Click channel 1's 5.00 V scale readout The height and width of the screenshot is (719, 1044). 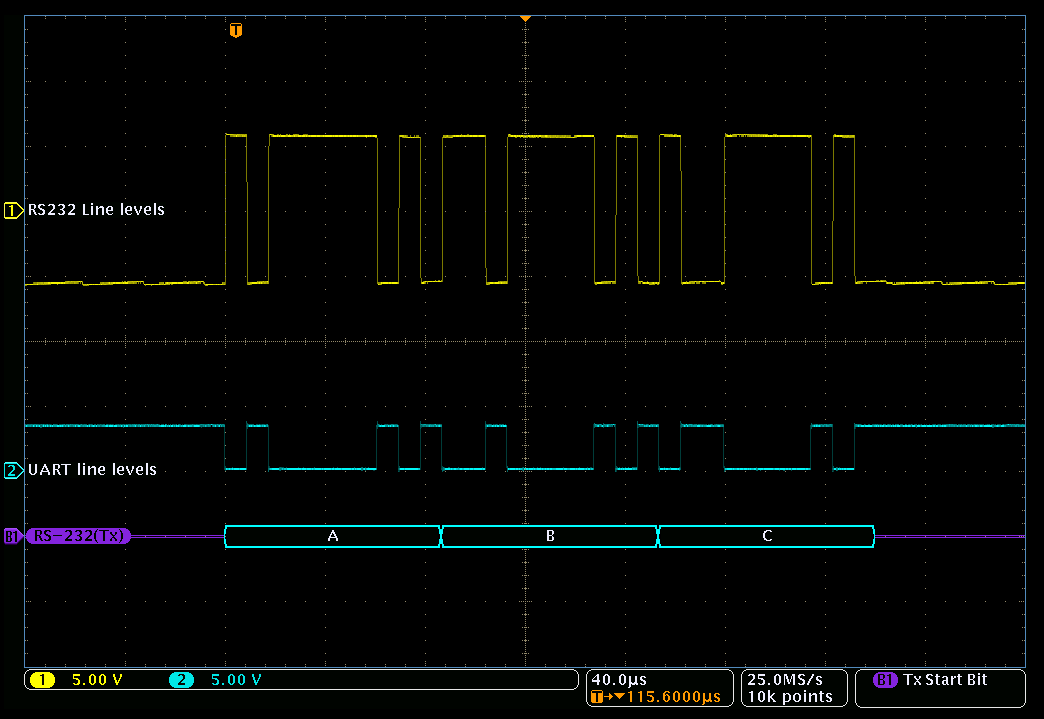click(97, 681)
